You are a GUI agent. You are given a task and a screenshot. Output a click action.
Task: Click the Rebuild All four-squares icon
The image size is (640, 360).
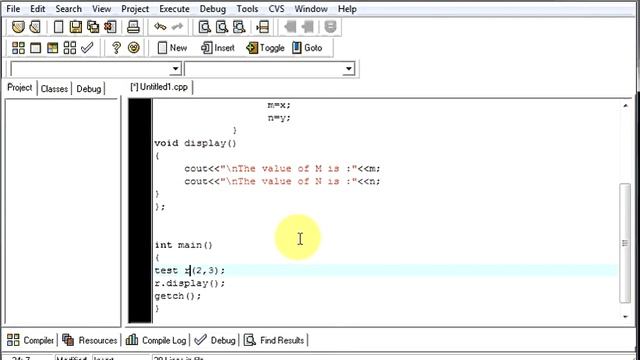[x=70, y=48]
